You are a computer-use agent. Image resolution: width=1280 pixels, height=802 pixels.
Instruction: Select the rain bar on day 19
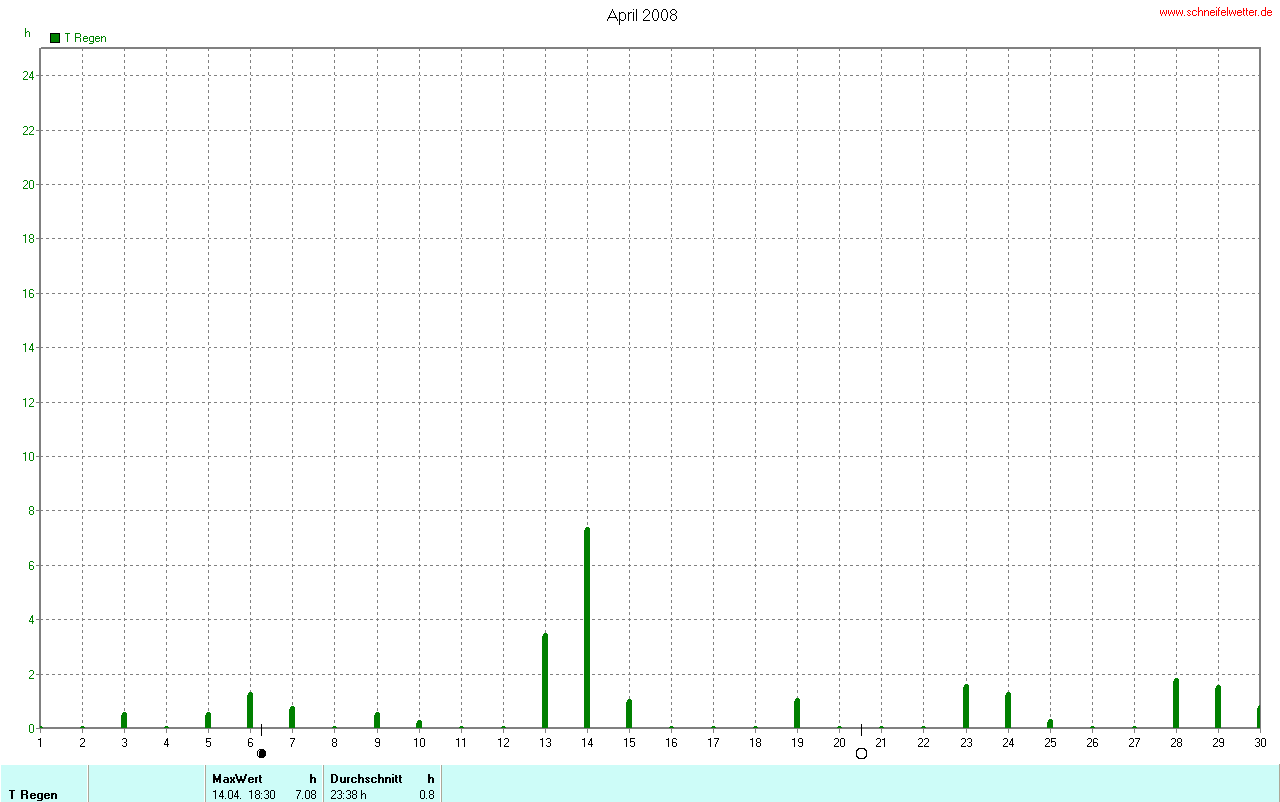click(x=797, y=713)
